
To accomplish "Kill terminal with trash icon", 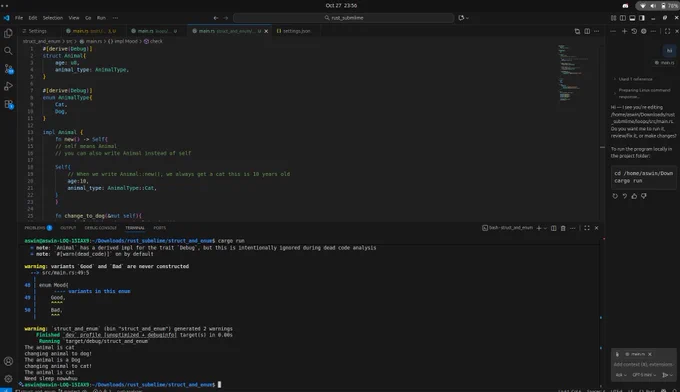I will tap(563, 228).
